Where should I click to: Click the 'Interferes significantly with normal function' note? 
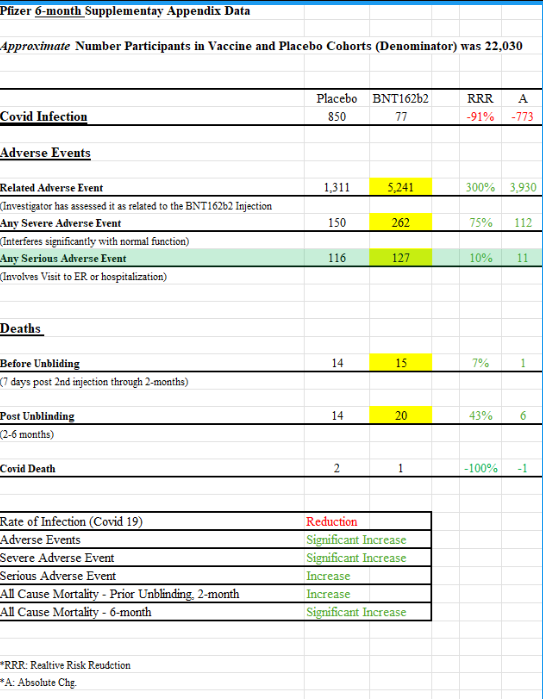point(95,241)
